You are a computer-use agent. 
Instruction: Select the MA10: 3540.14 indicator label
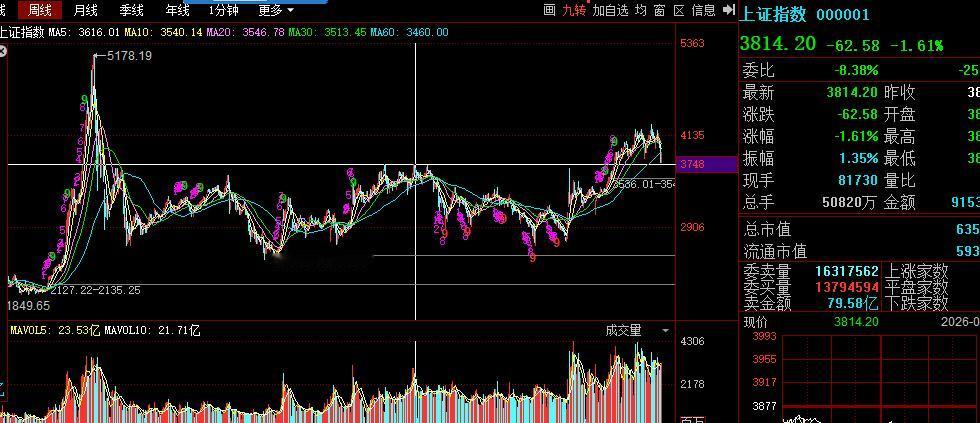163,32
